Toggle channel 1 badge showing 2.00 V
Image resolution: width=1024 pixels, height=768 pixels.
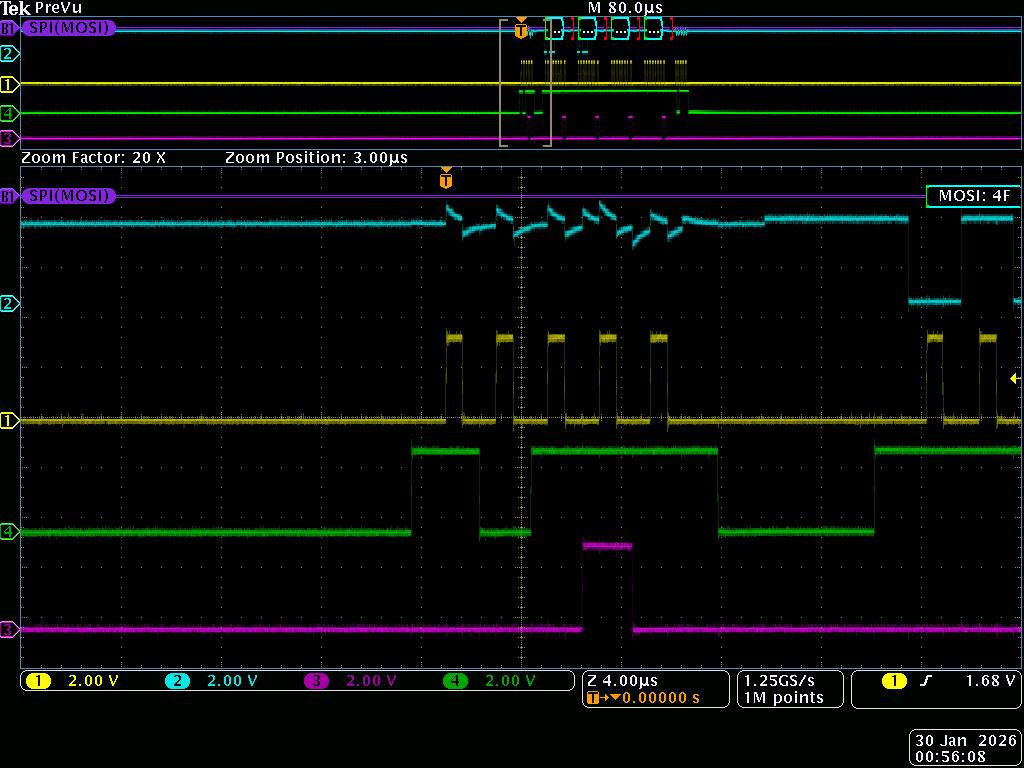coord(40,681)
